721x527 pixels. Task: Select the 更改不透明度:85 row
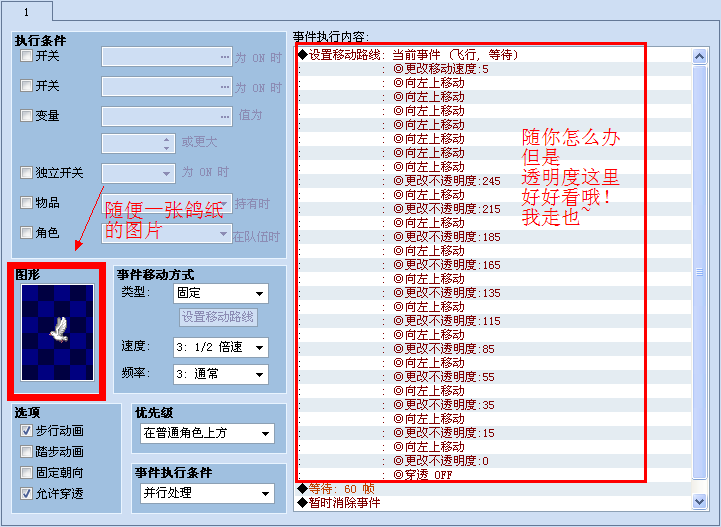494,349
